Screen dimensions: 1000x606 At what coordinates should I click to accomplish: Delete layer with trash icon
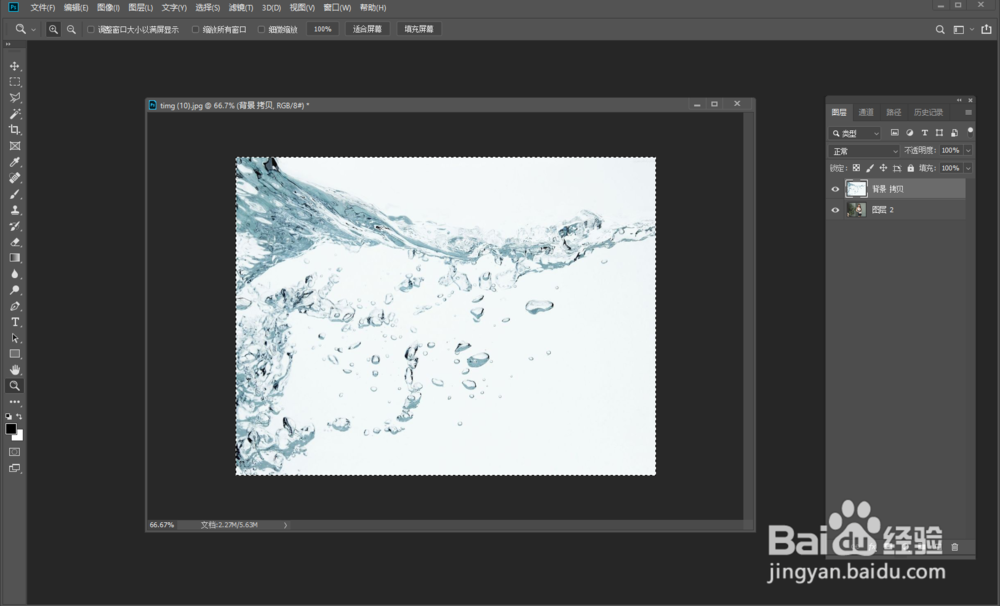tap(955, 547)
